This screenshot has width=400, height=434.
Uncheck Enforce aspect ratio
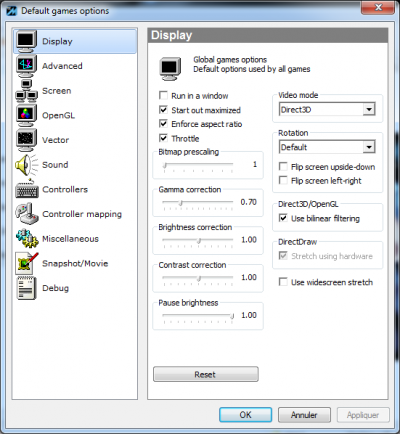[x=163, y=124]
